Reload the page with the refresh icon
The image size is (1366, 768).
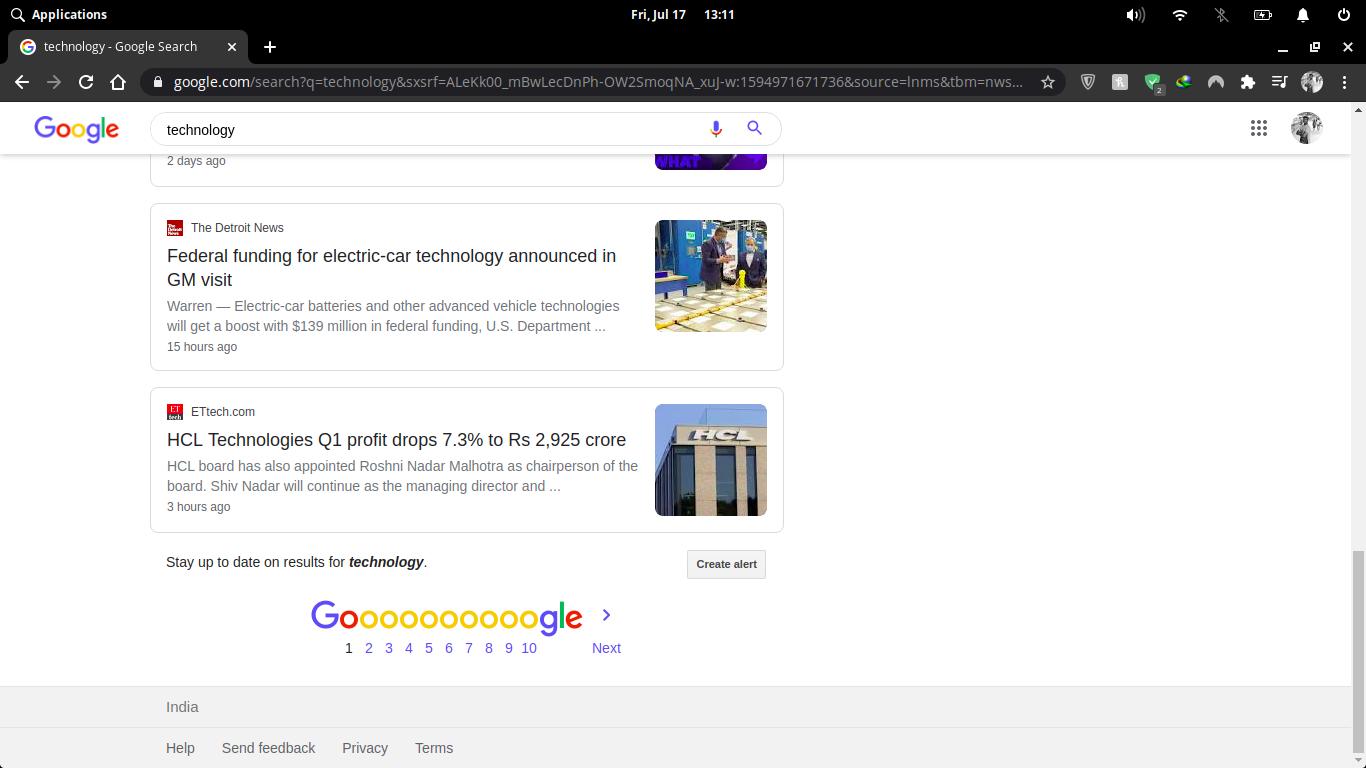click(86, 82)
